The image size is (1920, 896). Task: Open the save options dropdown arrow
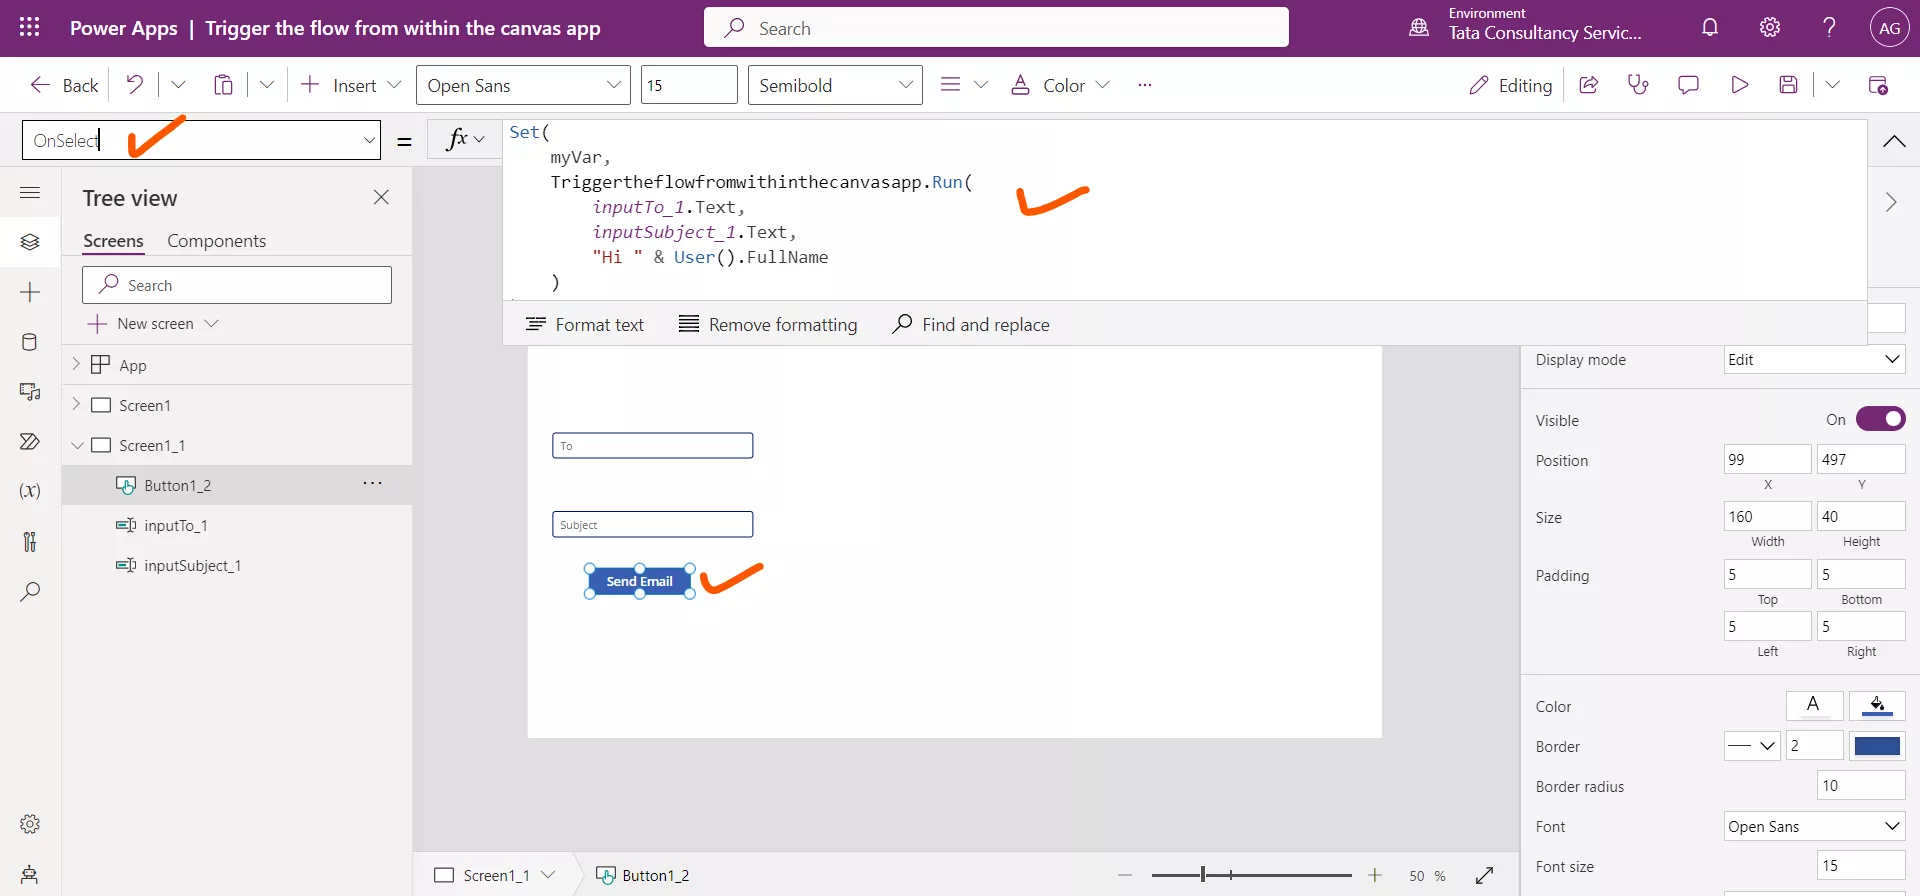tap(1832, 85)
